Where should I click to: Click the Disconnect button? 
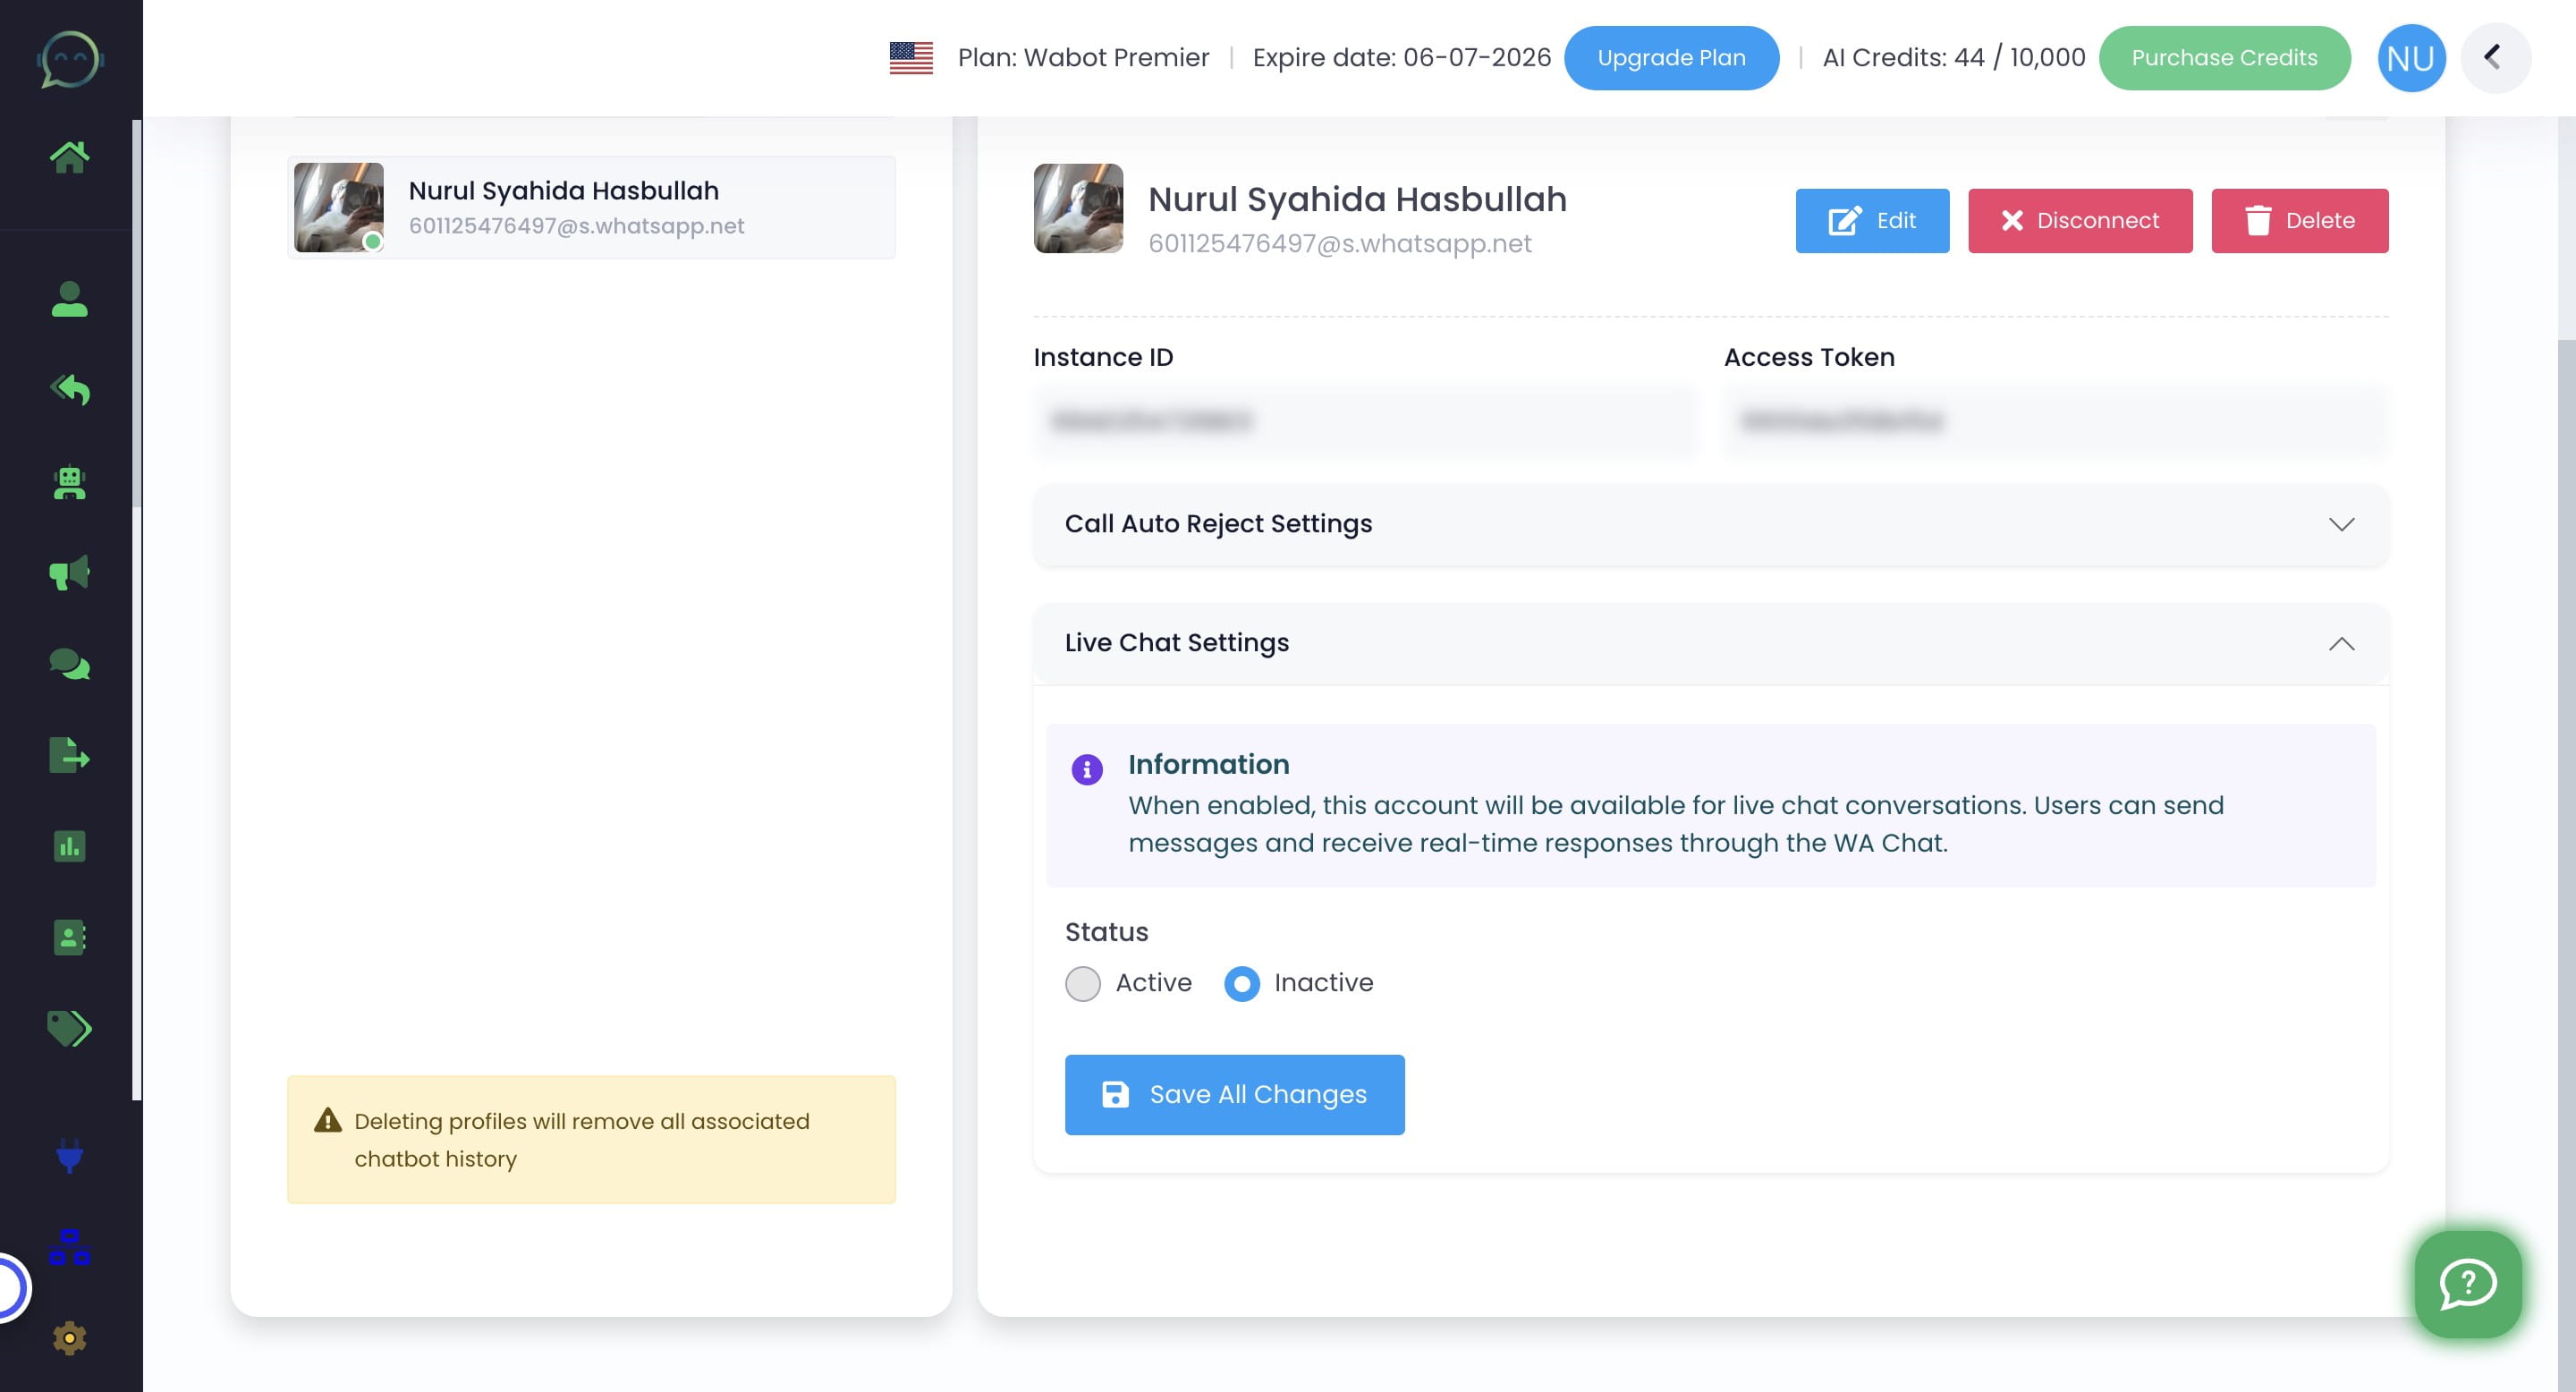tap(2079, 221)
